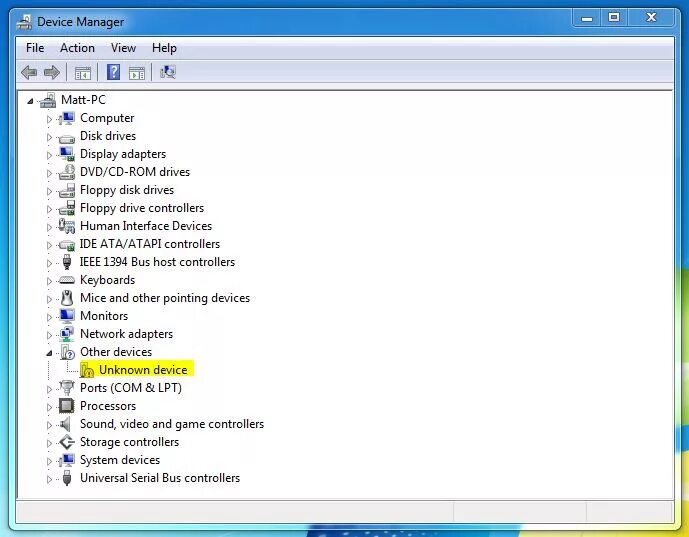
Task: Collapse the Matt-PC root node
Action: point(30,102)
